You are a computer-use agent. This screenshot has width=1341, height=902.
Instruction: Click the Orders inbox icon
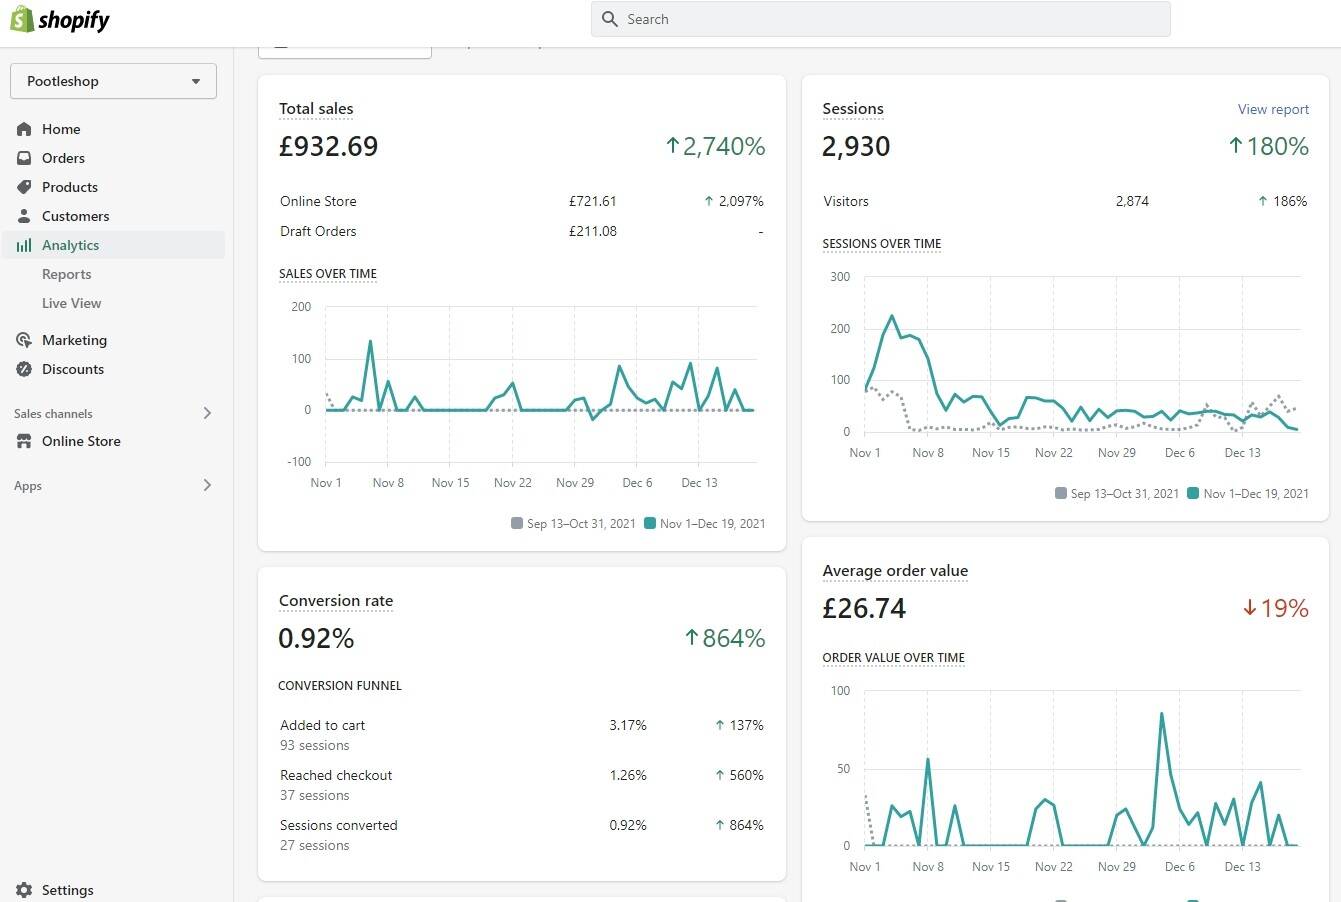pyautogui.click(x=24, y=158)
